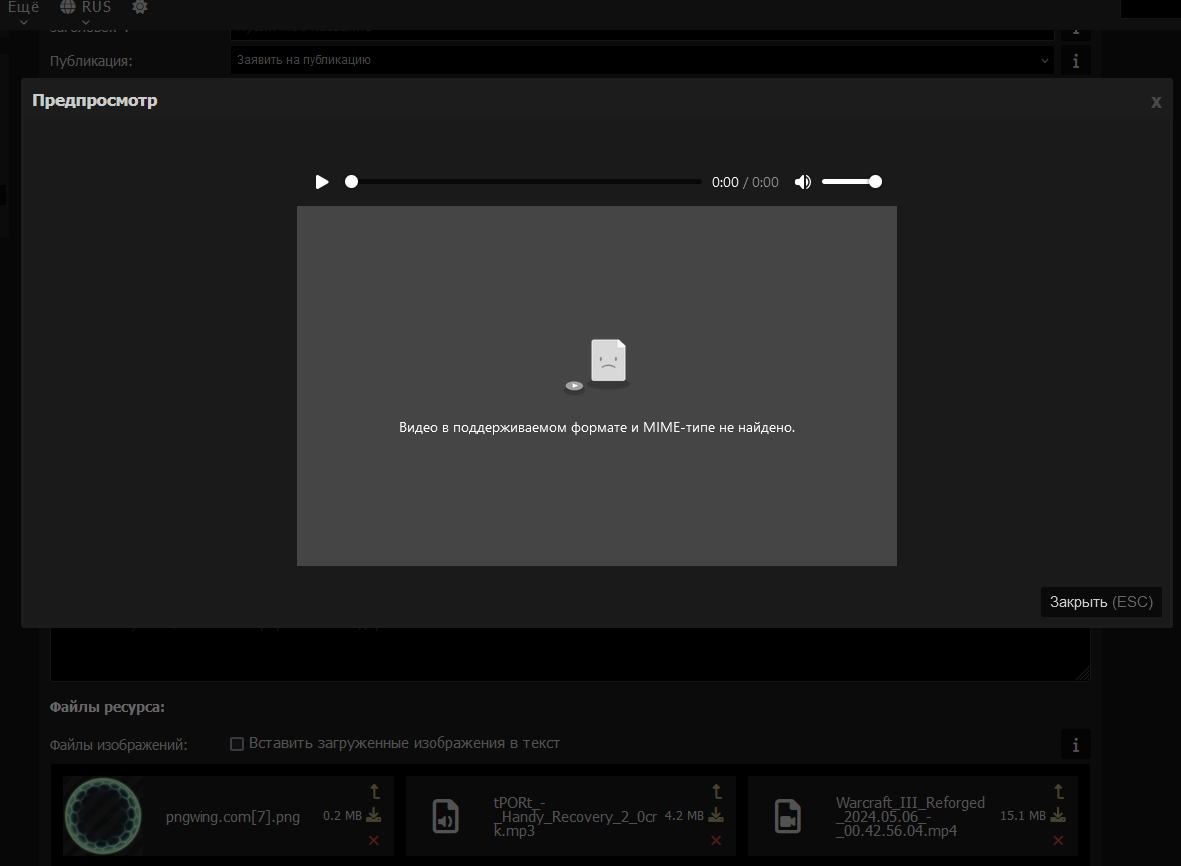Open the pngwing.com[7].png thumbnail

(x=103, y=816)
